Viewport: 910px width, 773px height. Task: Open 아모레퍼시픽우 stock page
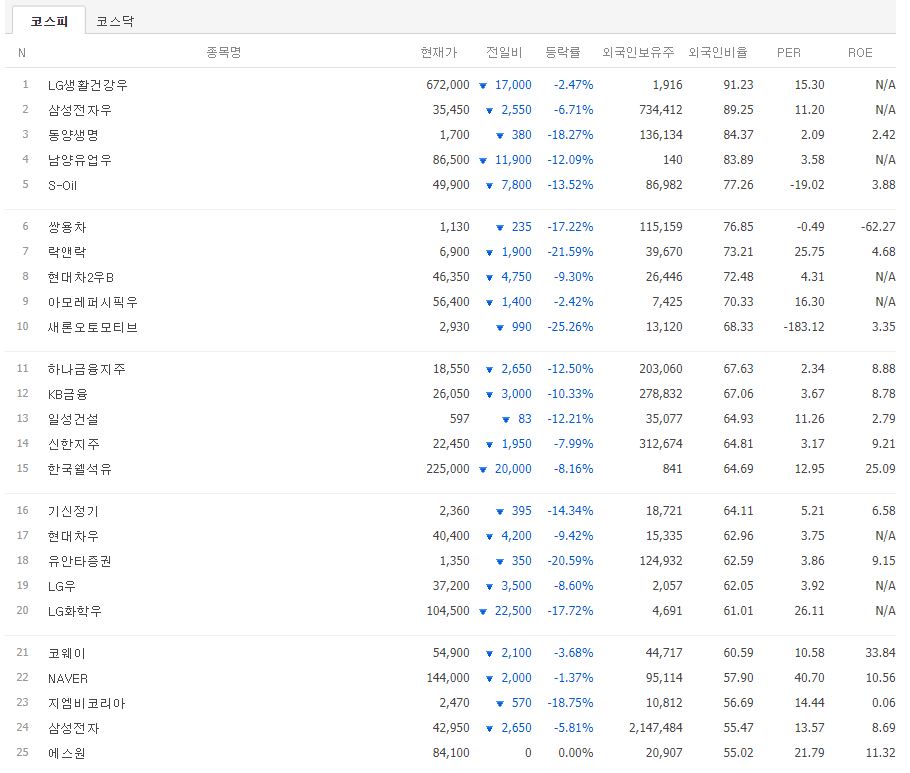92,302
